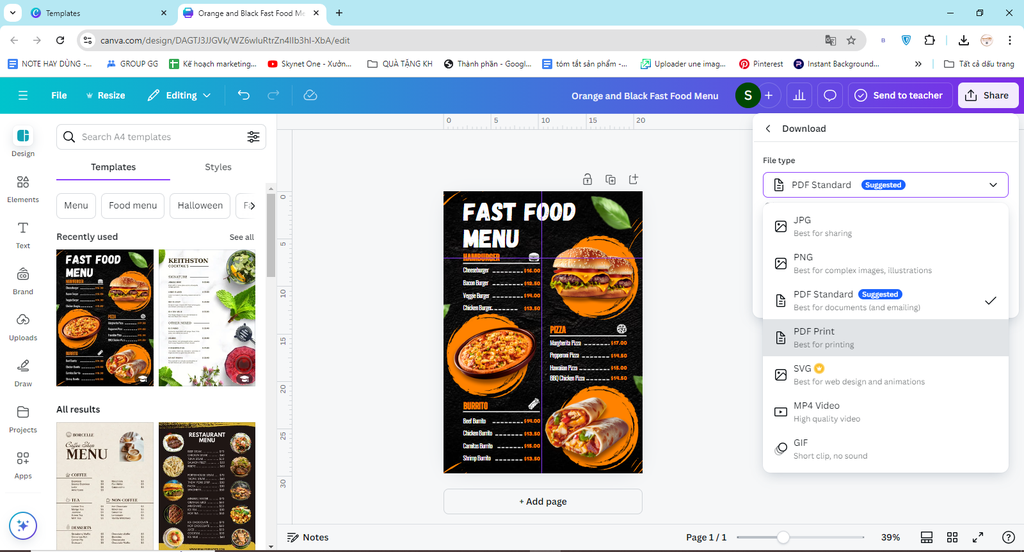The height and width of the screenshot is (552, 1024).
Task: Add a new page icon above canvas
Action: (633, 179)
